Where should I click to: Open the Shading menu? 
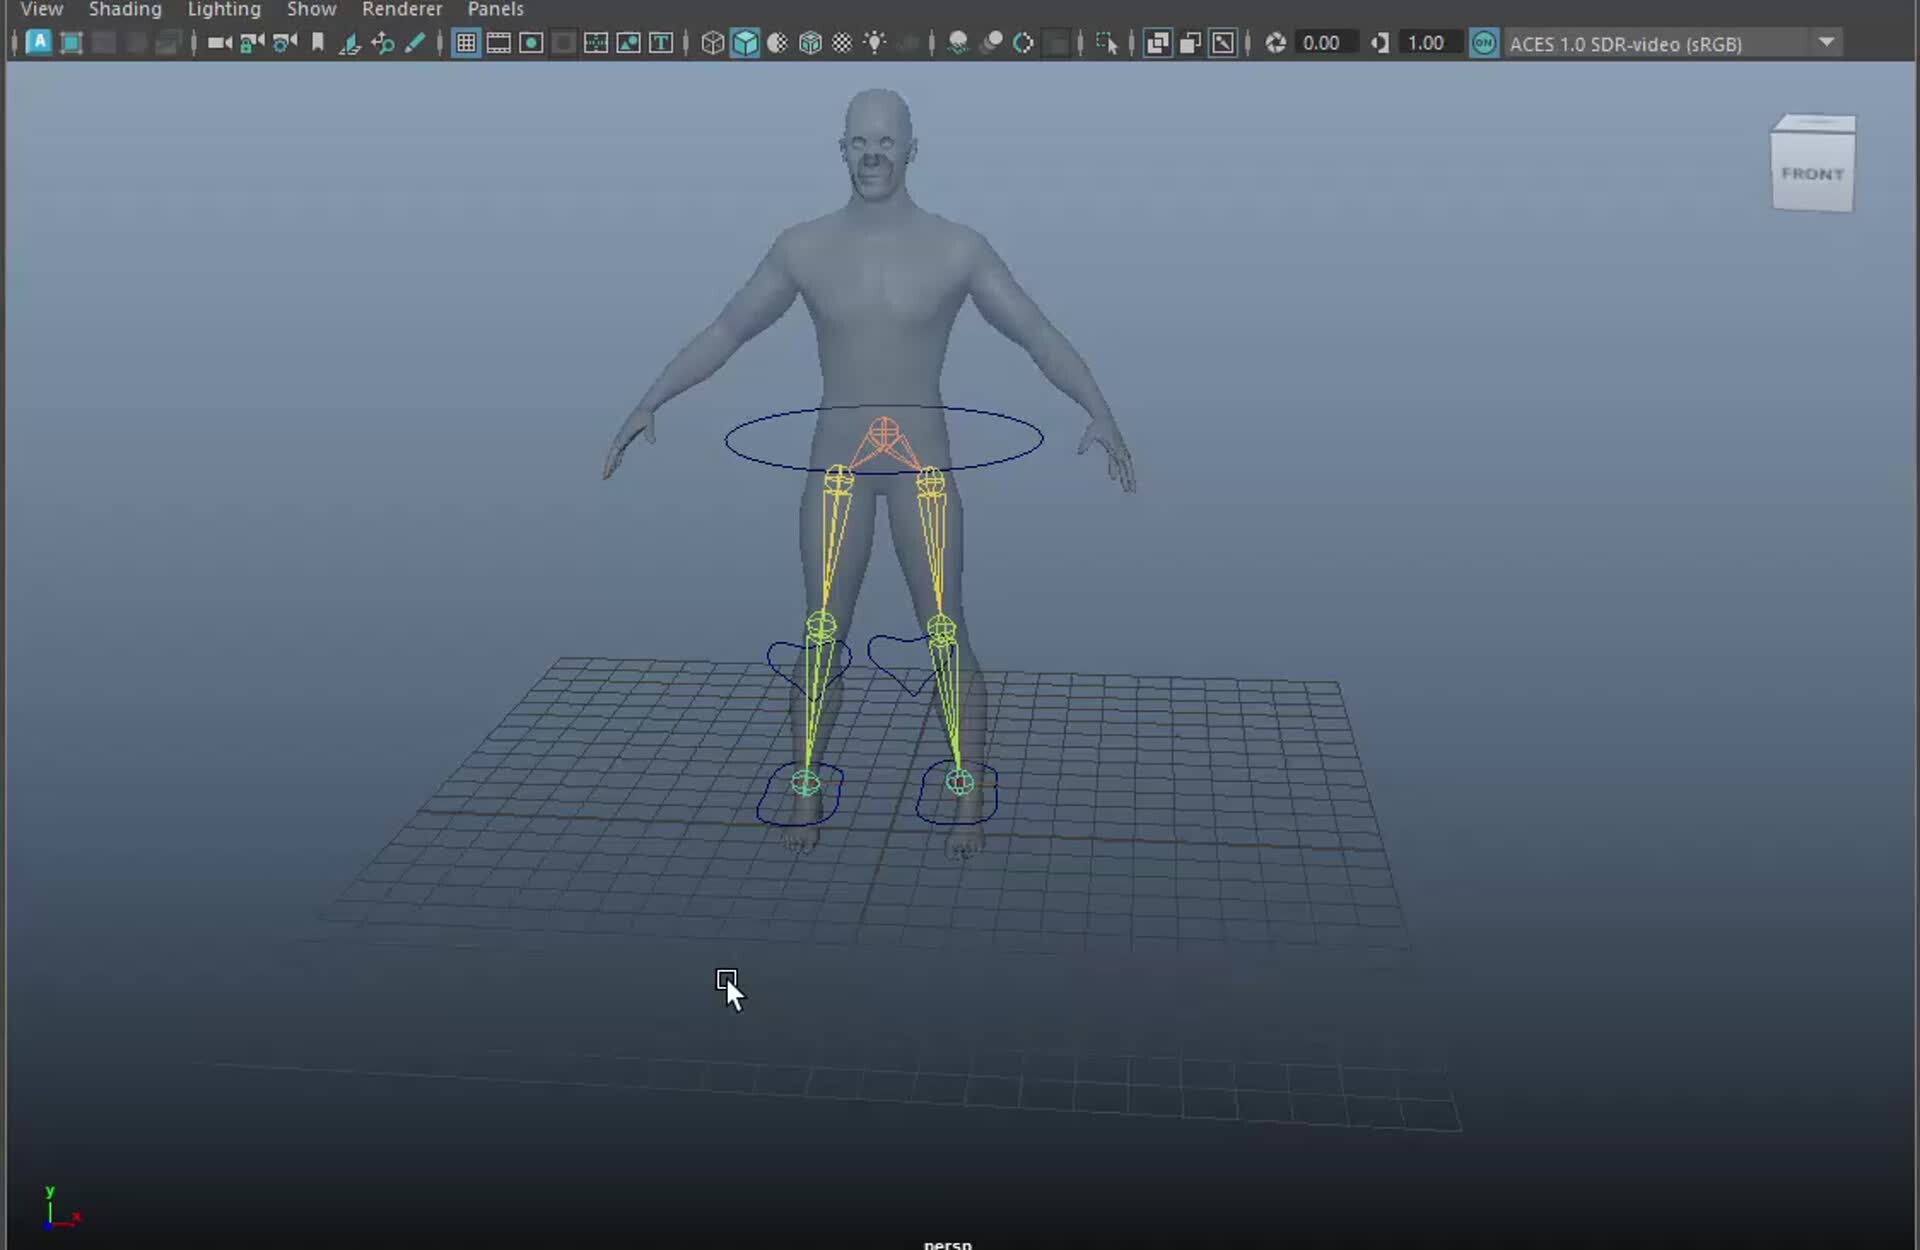[x=124, y=9]
